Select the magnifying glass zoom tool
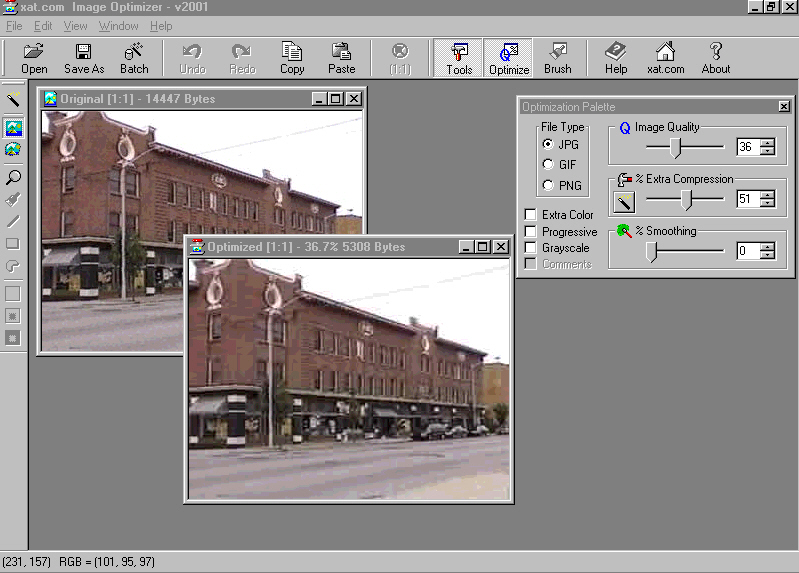 pyautogui.click(x=13, y=177)
